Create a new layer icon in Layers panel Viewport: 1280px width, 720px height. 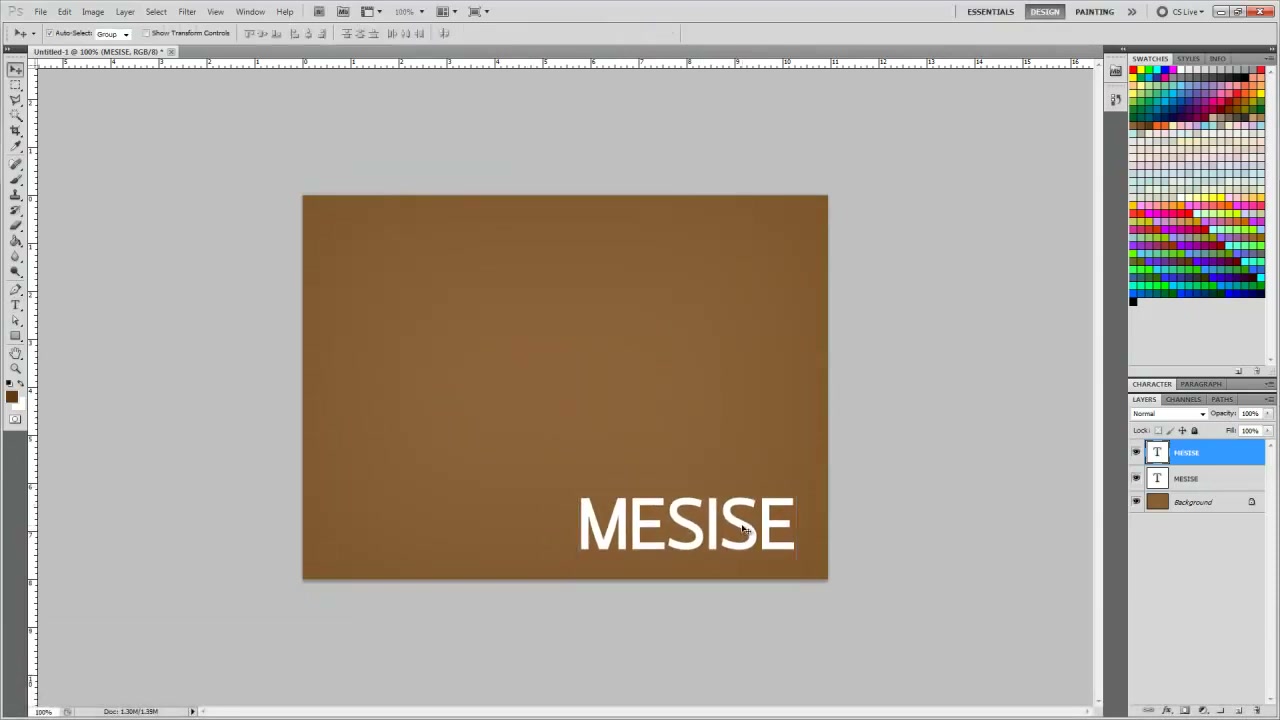point(1238,710)
